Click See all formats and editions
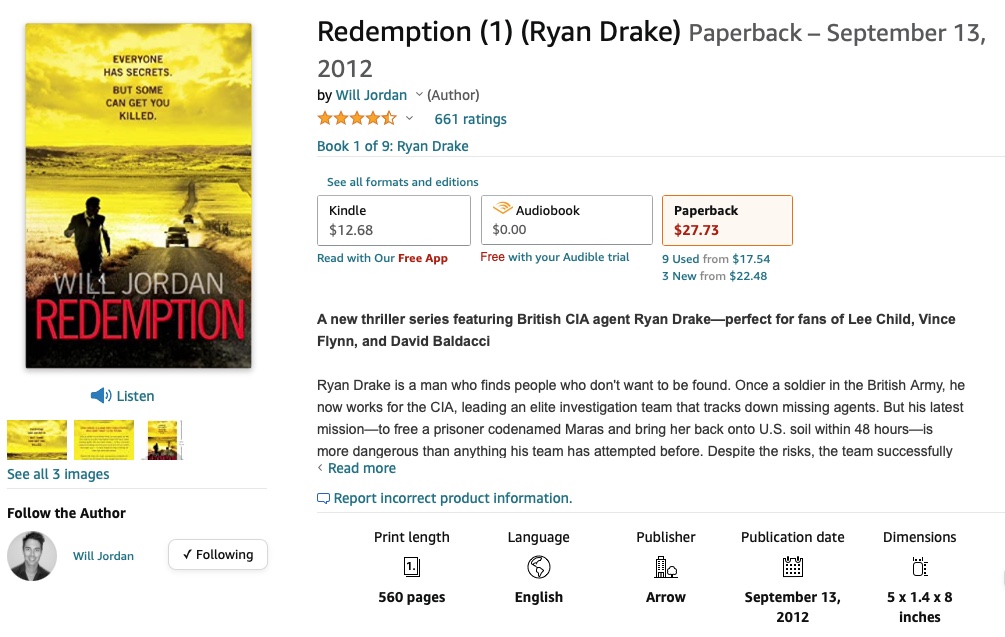The width and height of the screenshot is (1005, 637). point(402,182)
